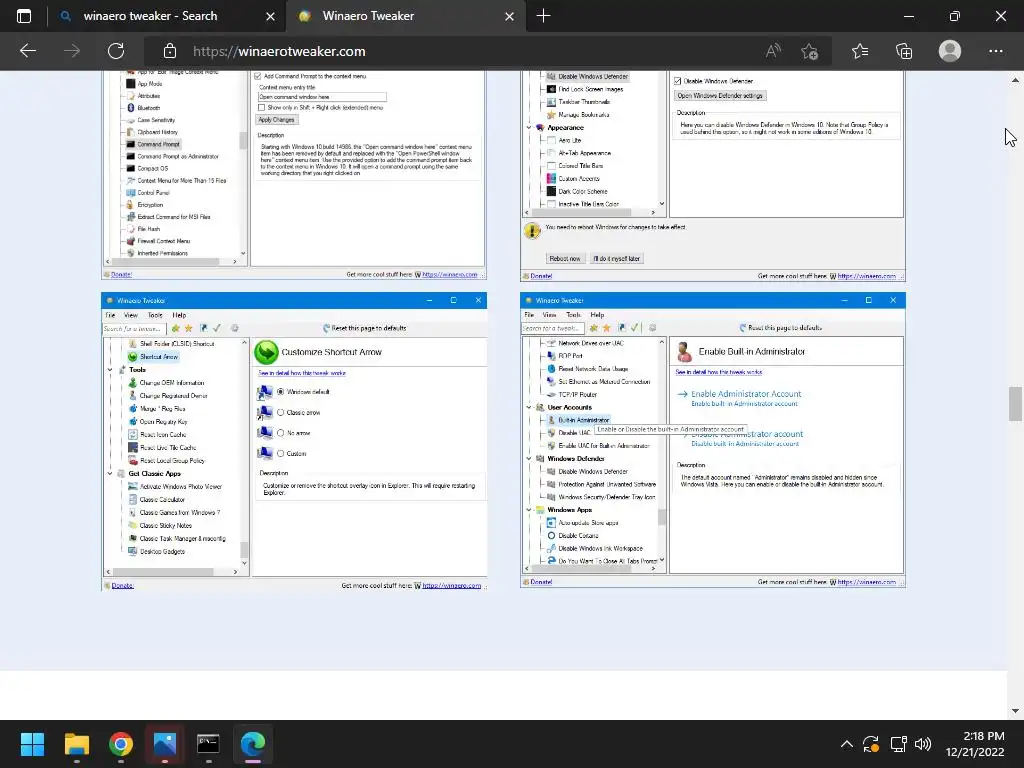The height and width of the screenshot is (768, 1024).
Task: Open the tab actions menu icon
Action: click(24, 16)
